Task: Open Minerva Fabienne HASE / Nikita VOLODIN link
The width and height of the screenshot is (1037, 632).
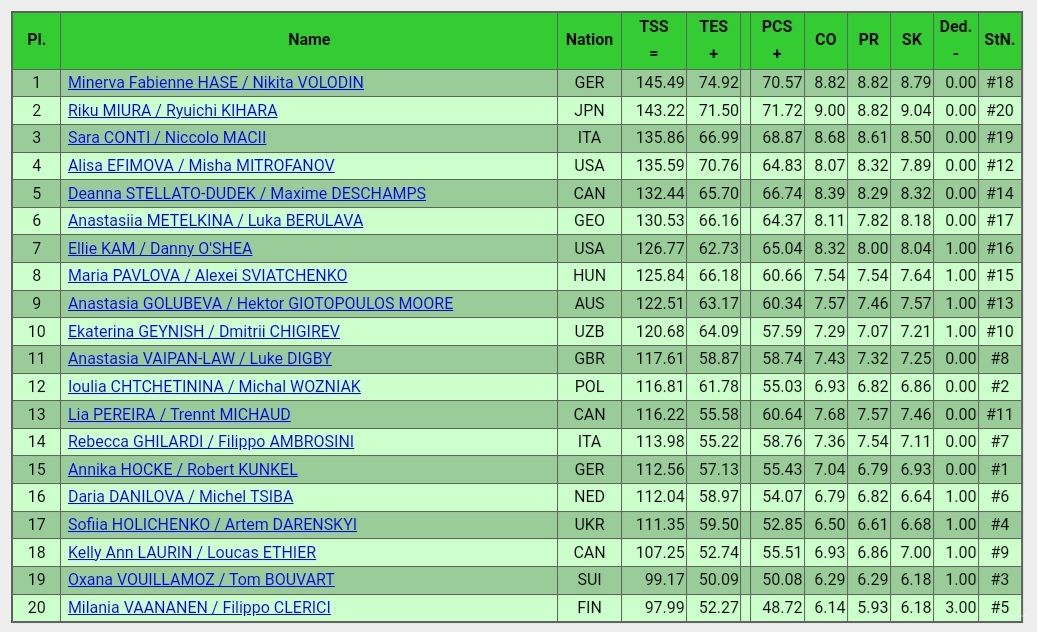Action: click(216, 83)
